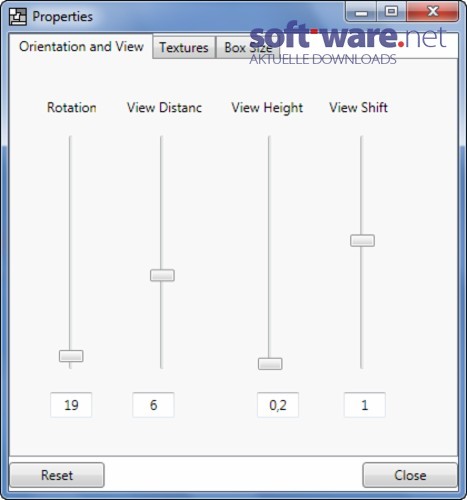Maximize the Properties window
The height and width of the screenshot is (500, 467).
pyautogui.click(x=391, y=12)
